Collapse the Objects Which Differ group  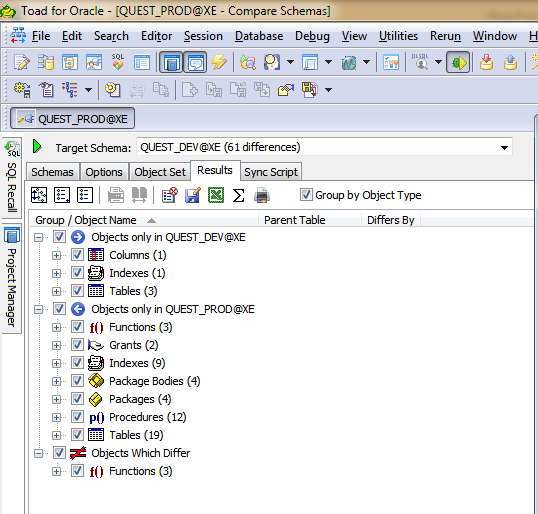click(x=39, y=454)
